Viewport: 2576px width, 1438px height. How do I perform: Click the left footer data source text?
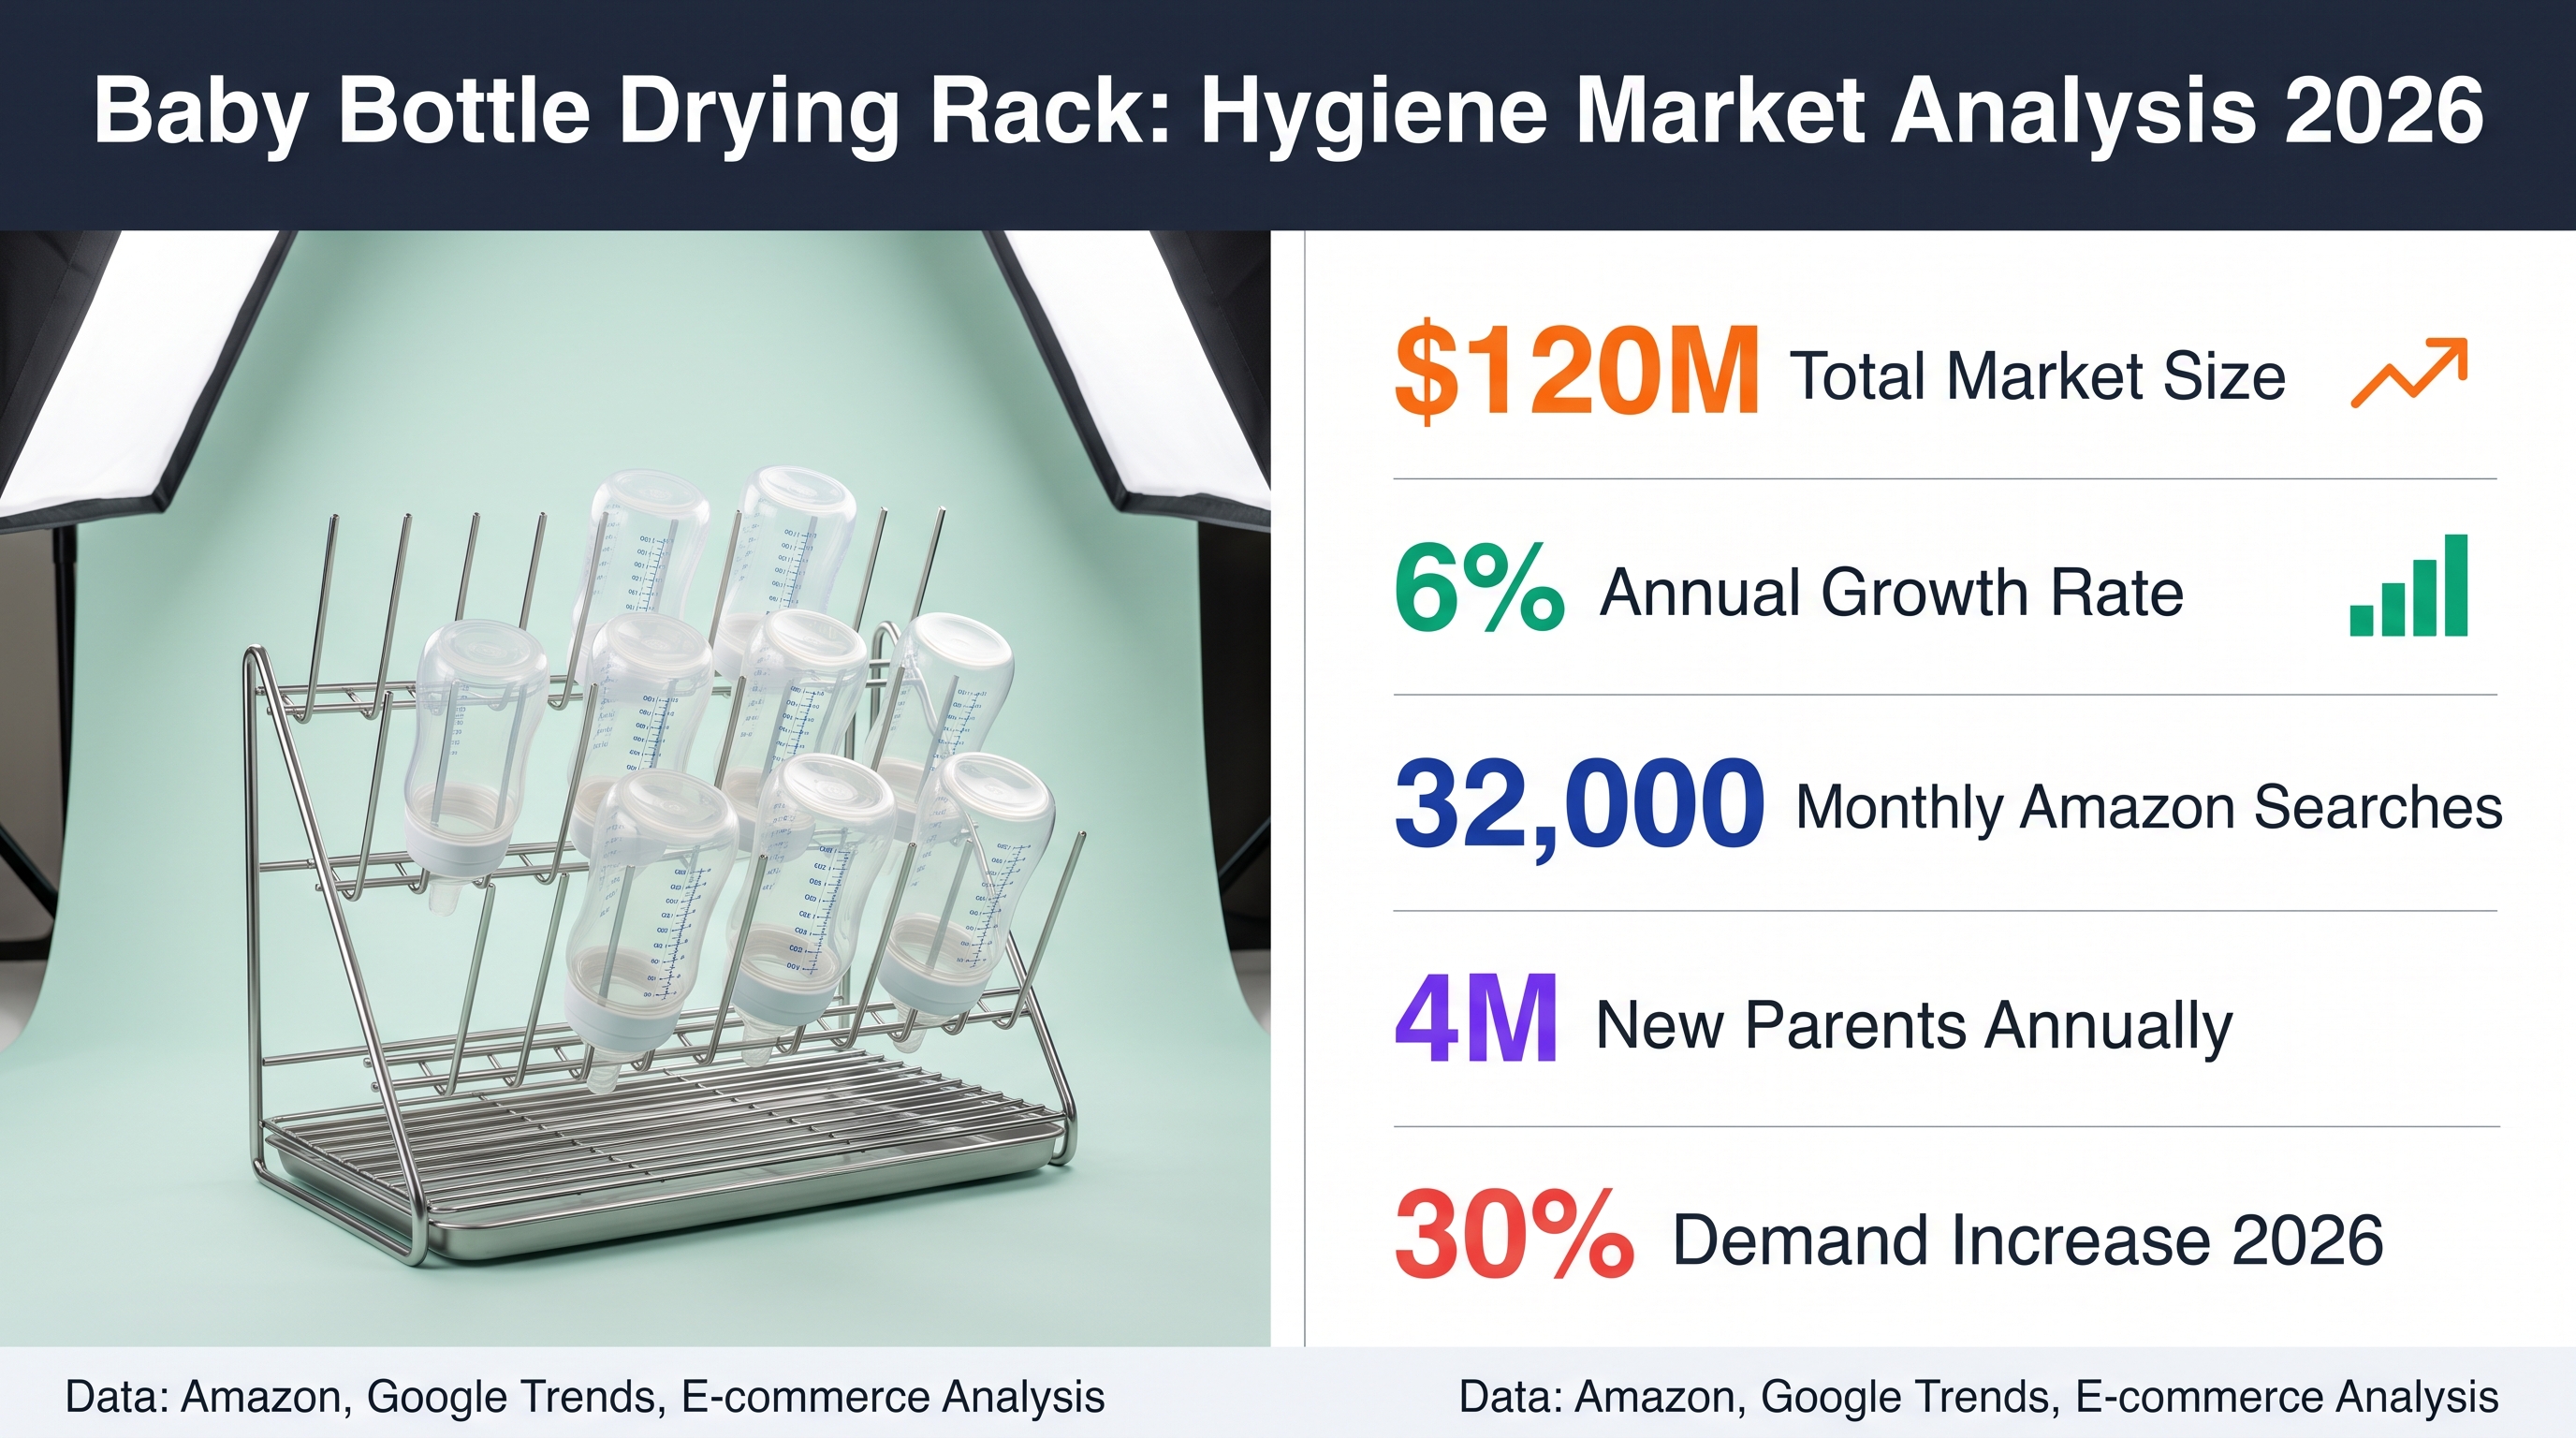[x=585, y=1397]
